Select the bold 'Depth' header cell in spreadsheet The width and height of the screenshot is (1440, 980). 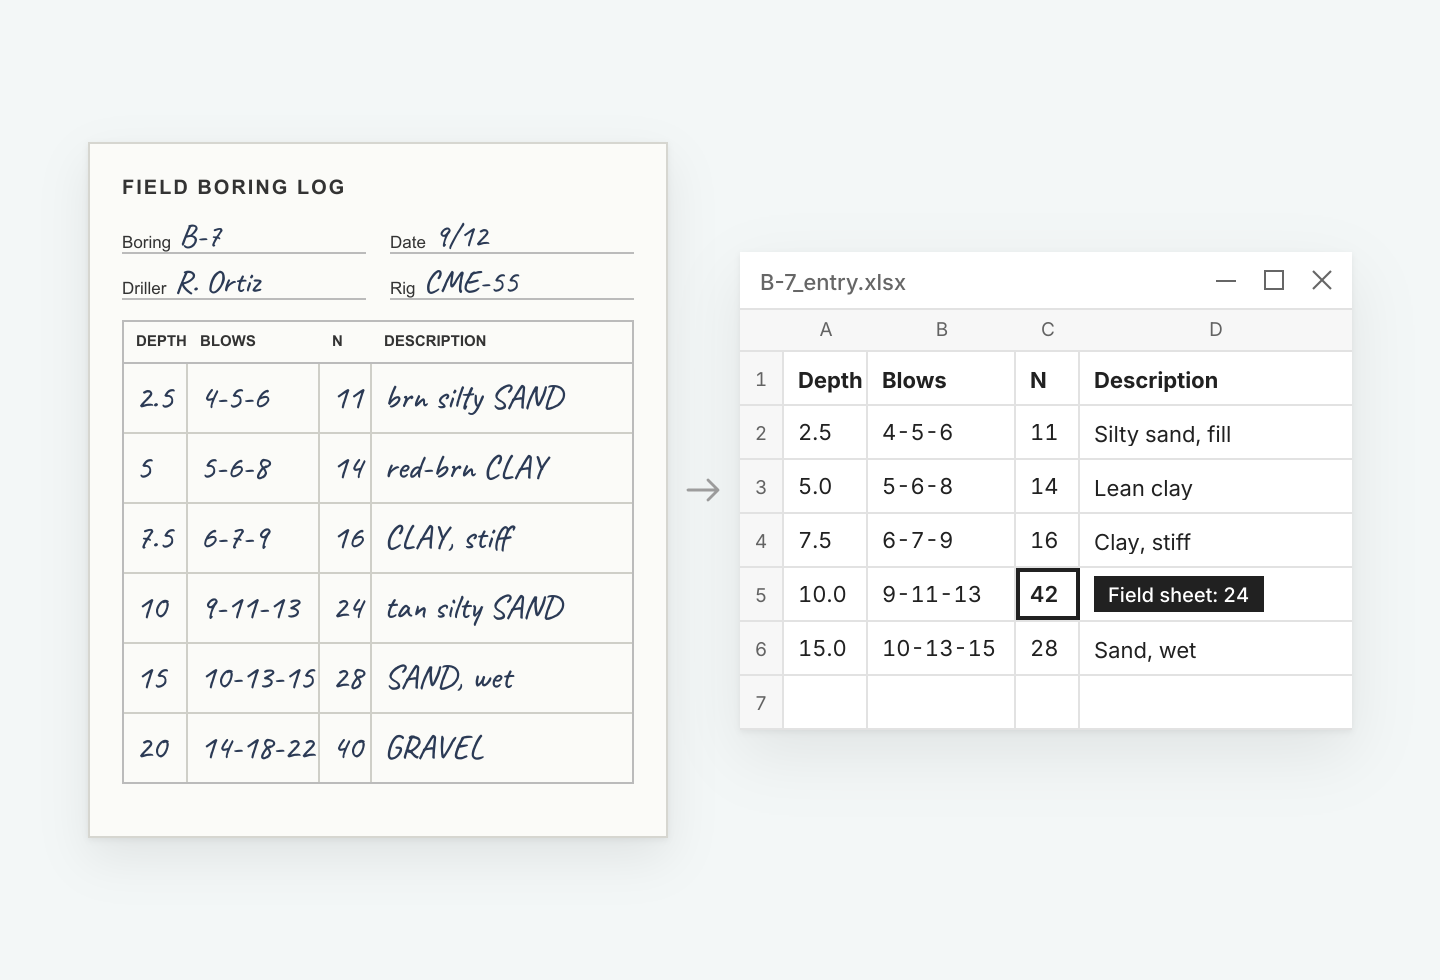[x=825, y=379]
